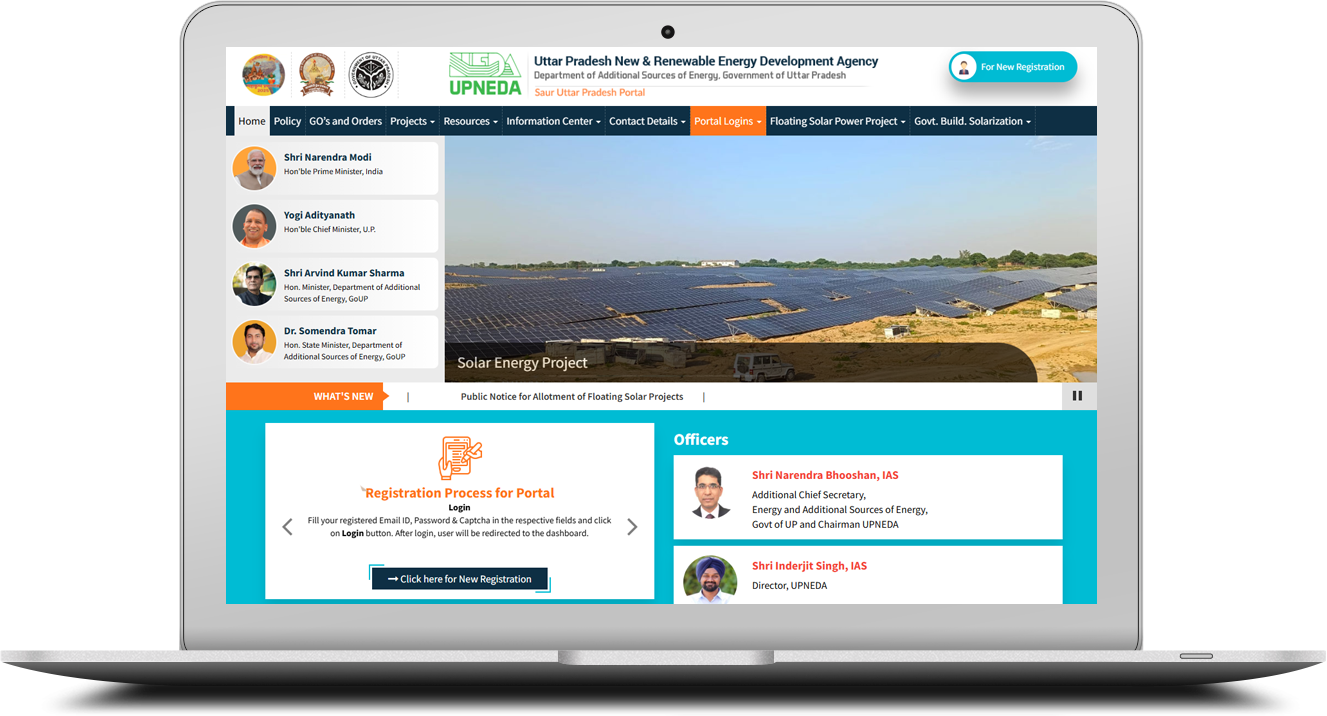Screen dimensions: 1327x716
Task: Click Narendra Bhooshan's officer photo
Action: pos(711,493)
